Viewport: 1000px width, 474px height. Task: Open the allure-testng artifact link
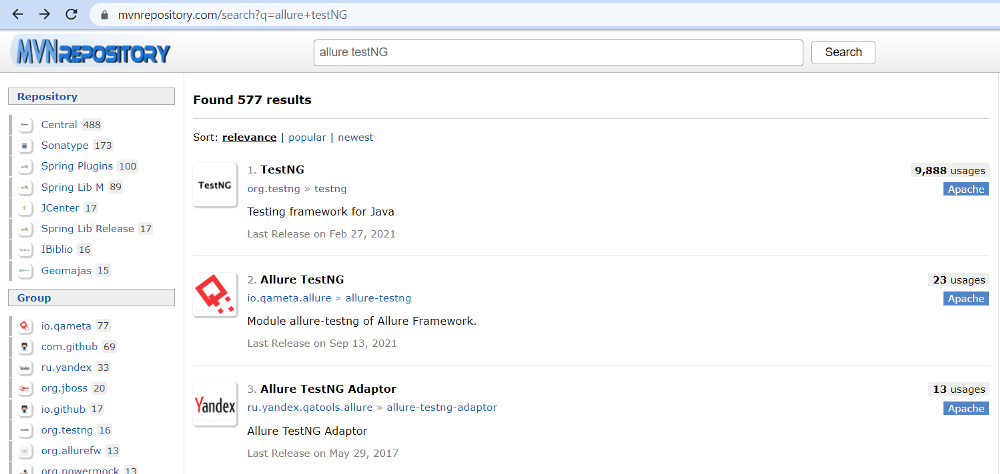click(x=378, y=298)
